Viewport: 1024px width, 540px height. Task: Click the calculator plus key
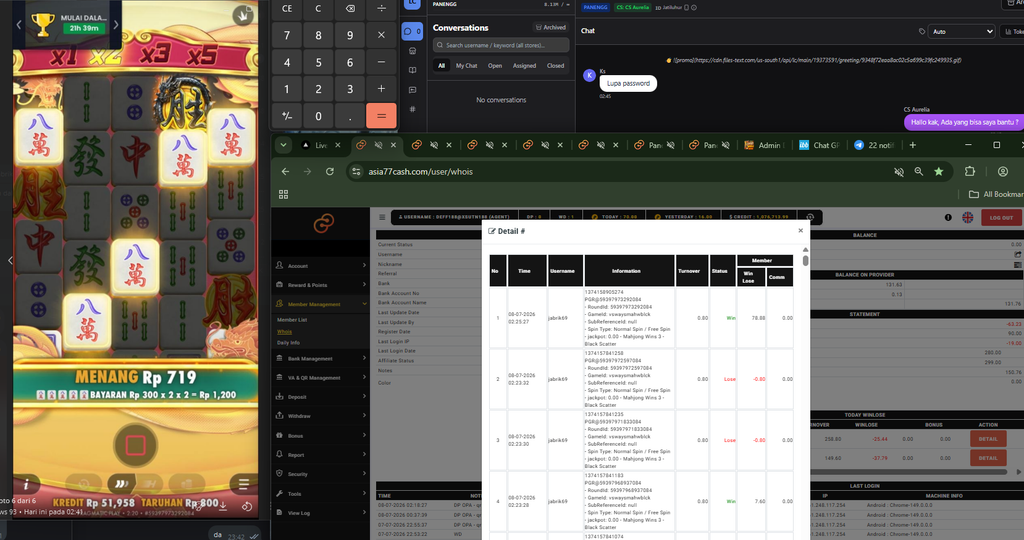(381, 89)
